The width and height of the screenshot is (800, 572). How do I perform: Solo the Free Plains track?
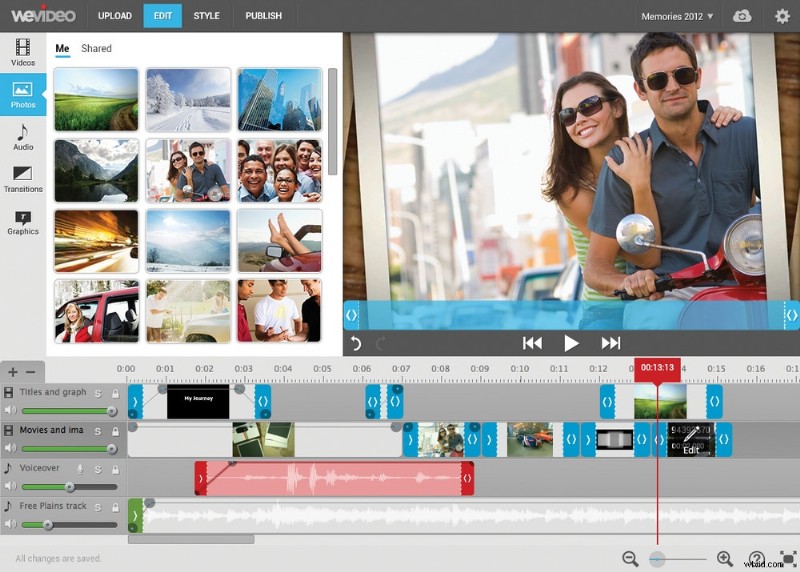[x=98, y=508]
